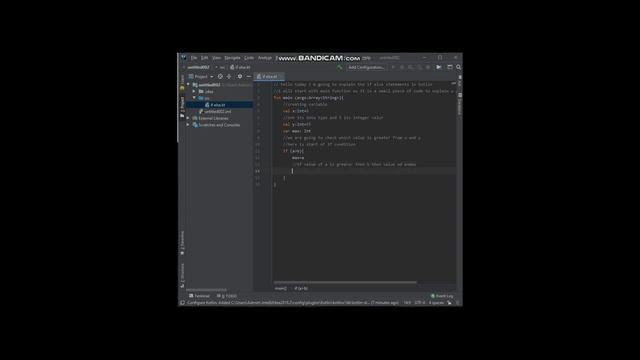Viewport: 640px width, 360px height.
Task: Click untitled002 in the navigation bar
Action: coord(198,67)
